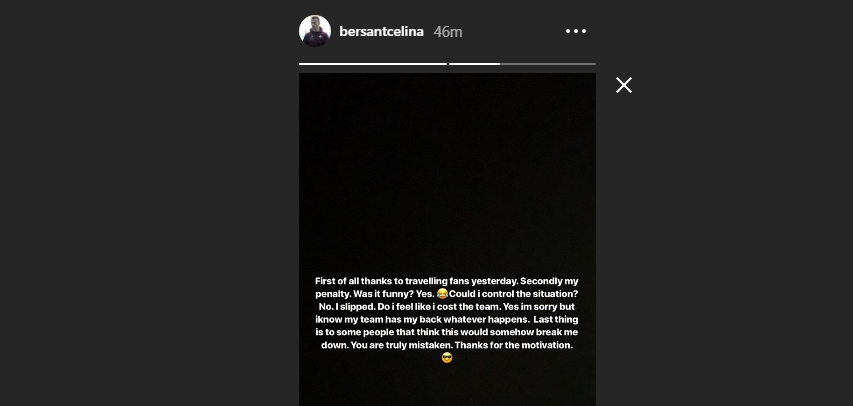Jump to the first story progress segment

pyautogui.click(x=372, y=64)
